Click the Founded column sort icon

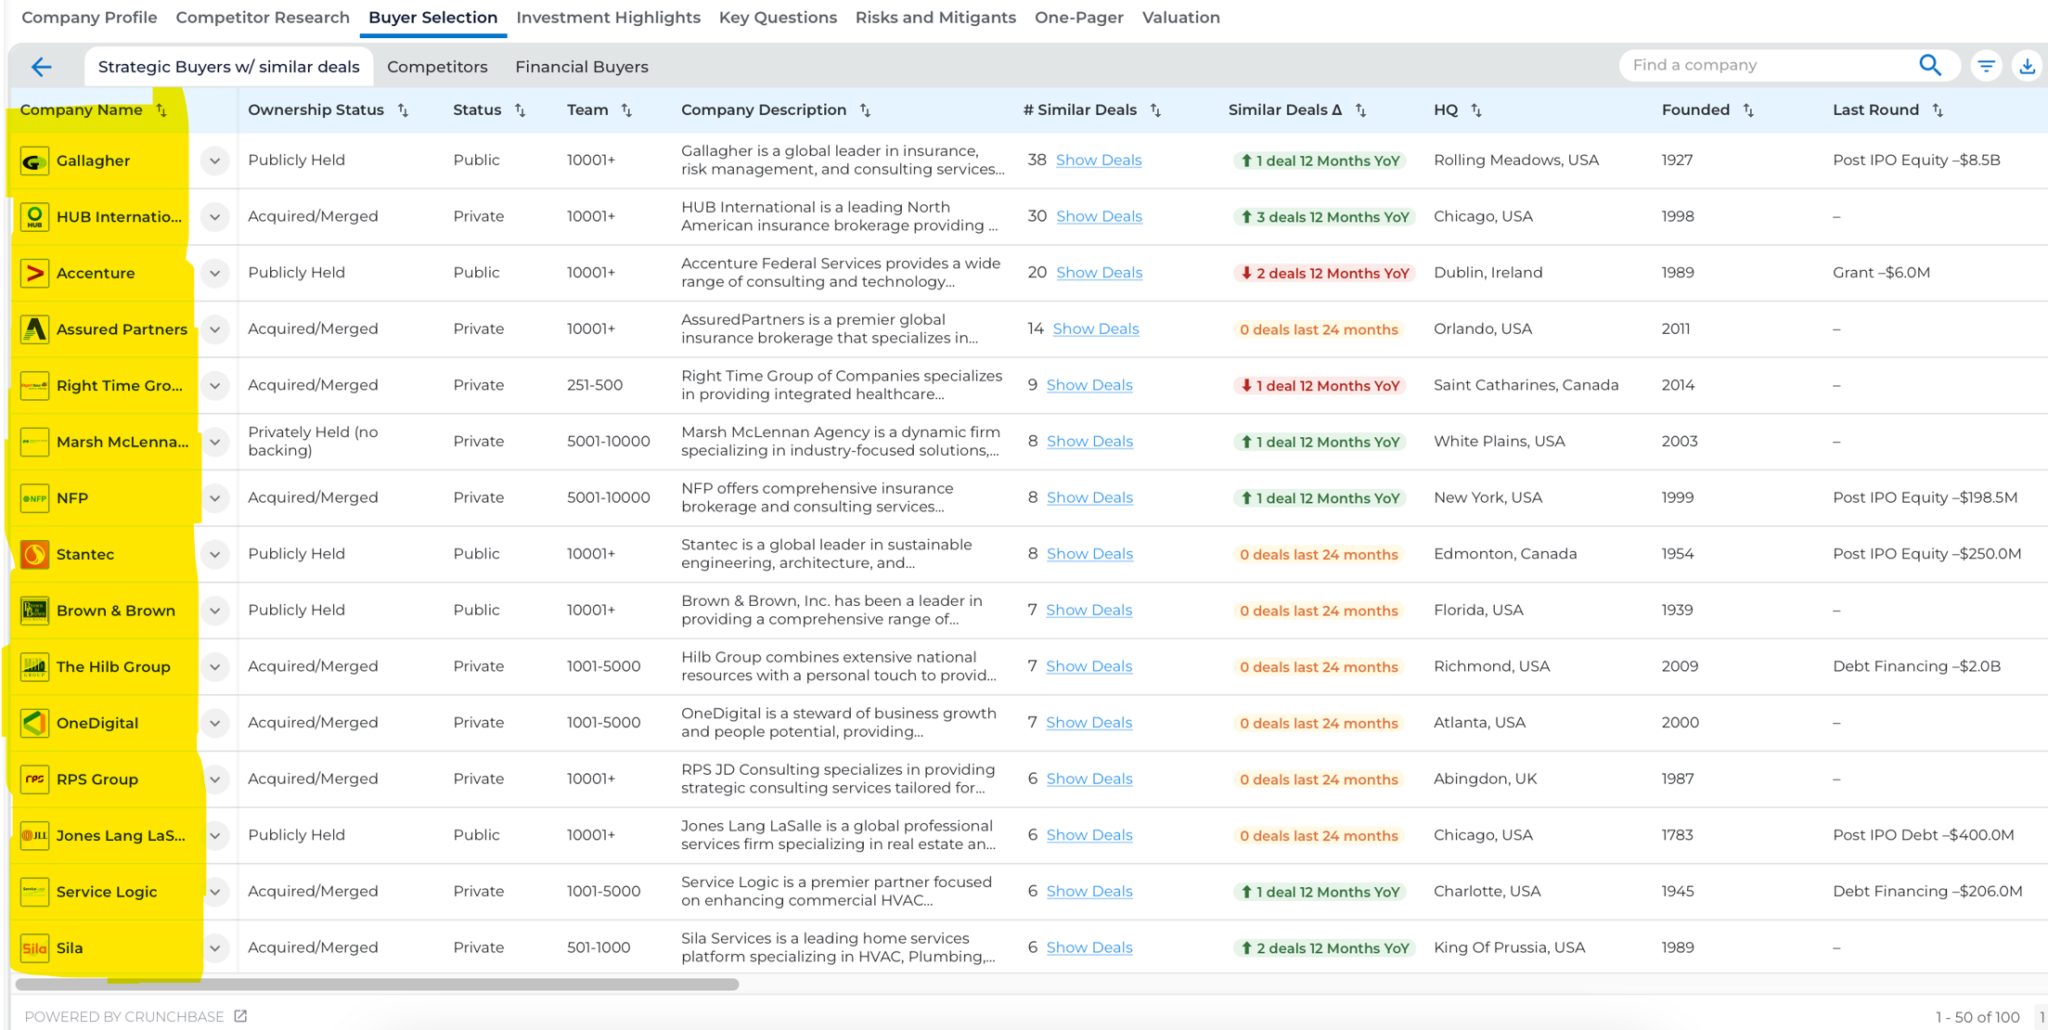1748,110
